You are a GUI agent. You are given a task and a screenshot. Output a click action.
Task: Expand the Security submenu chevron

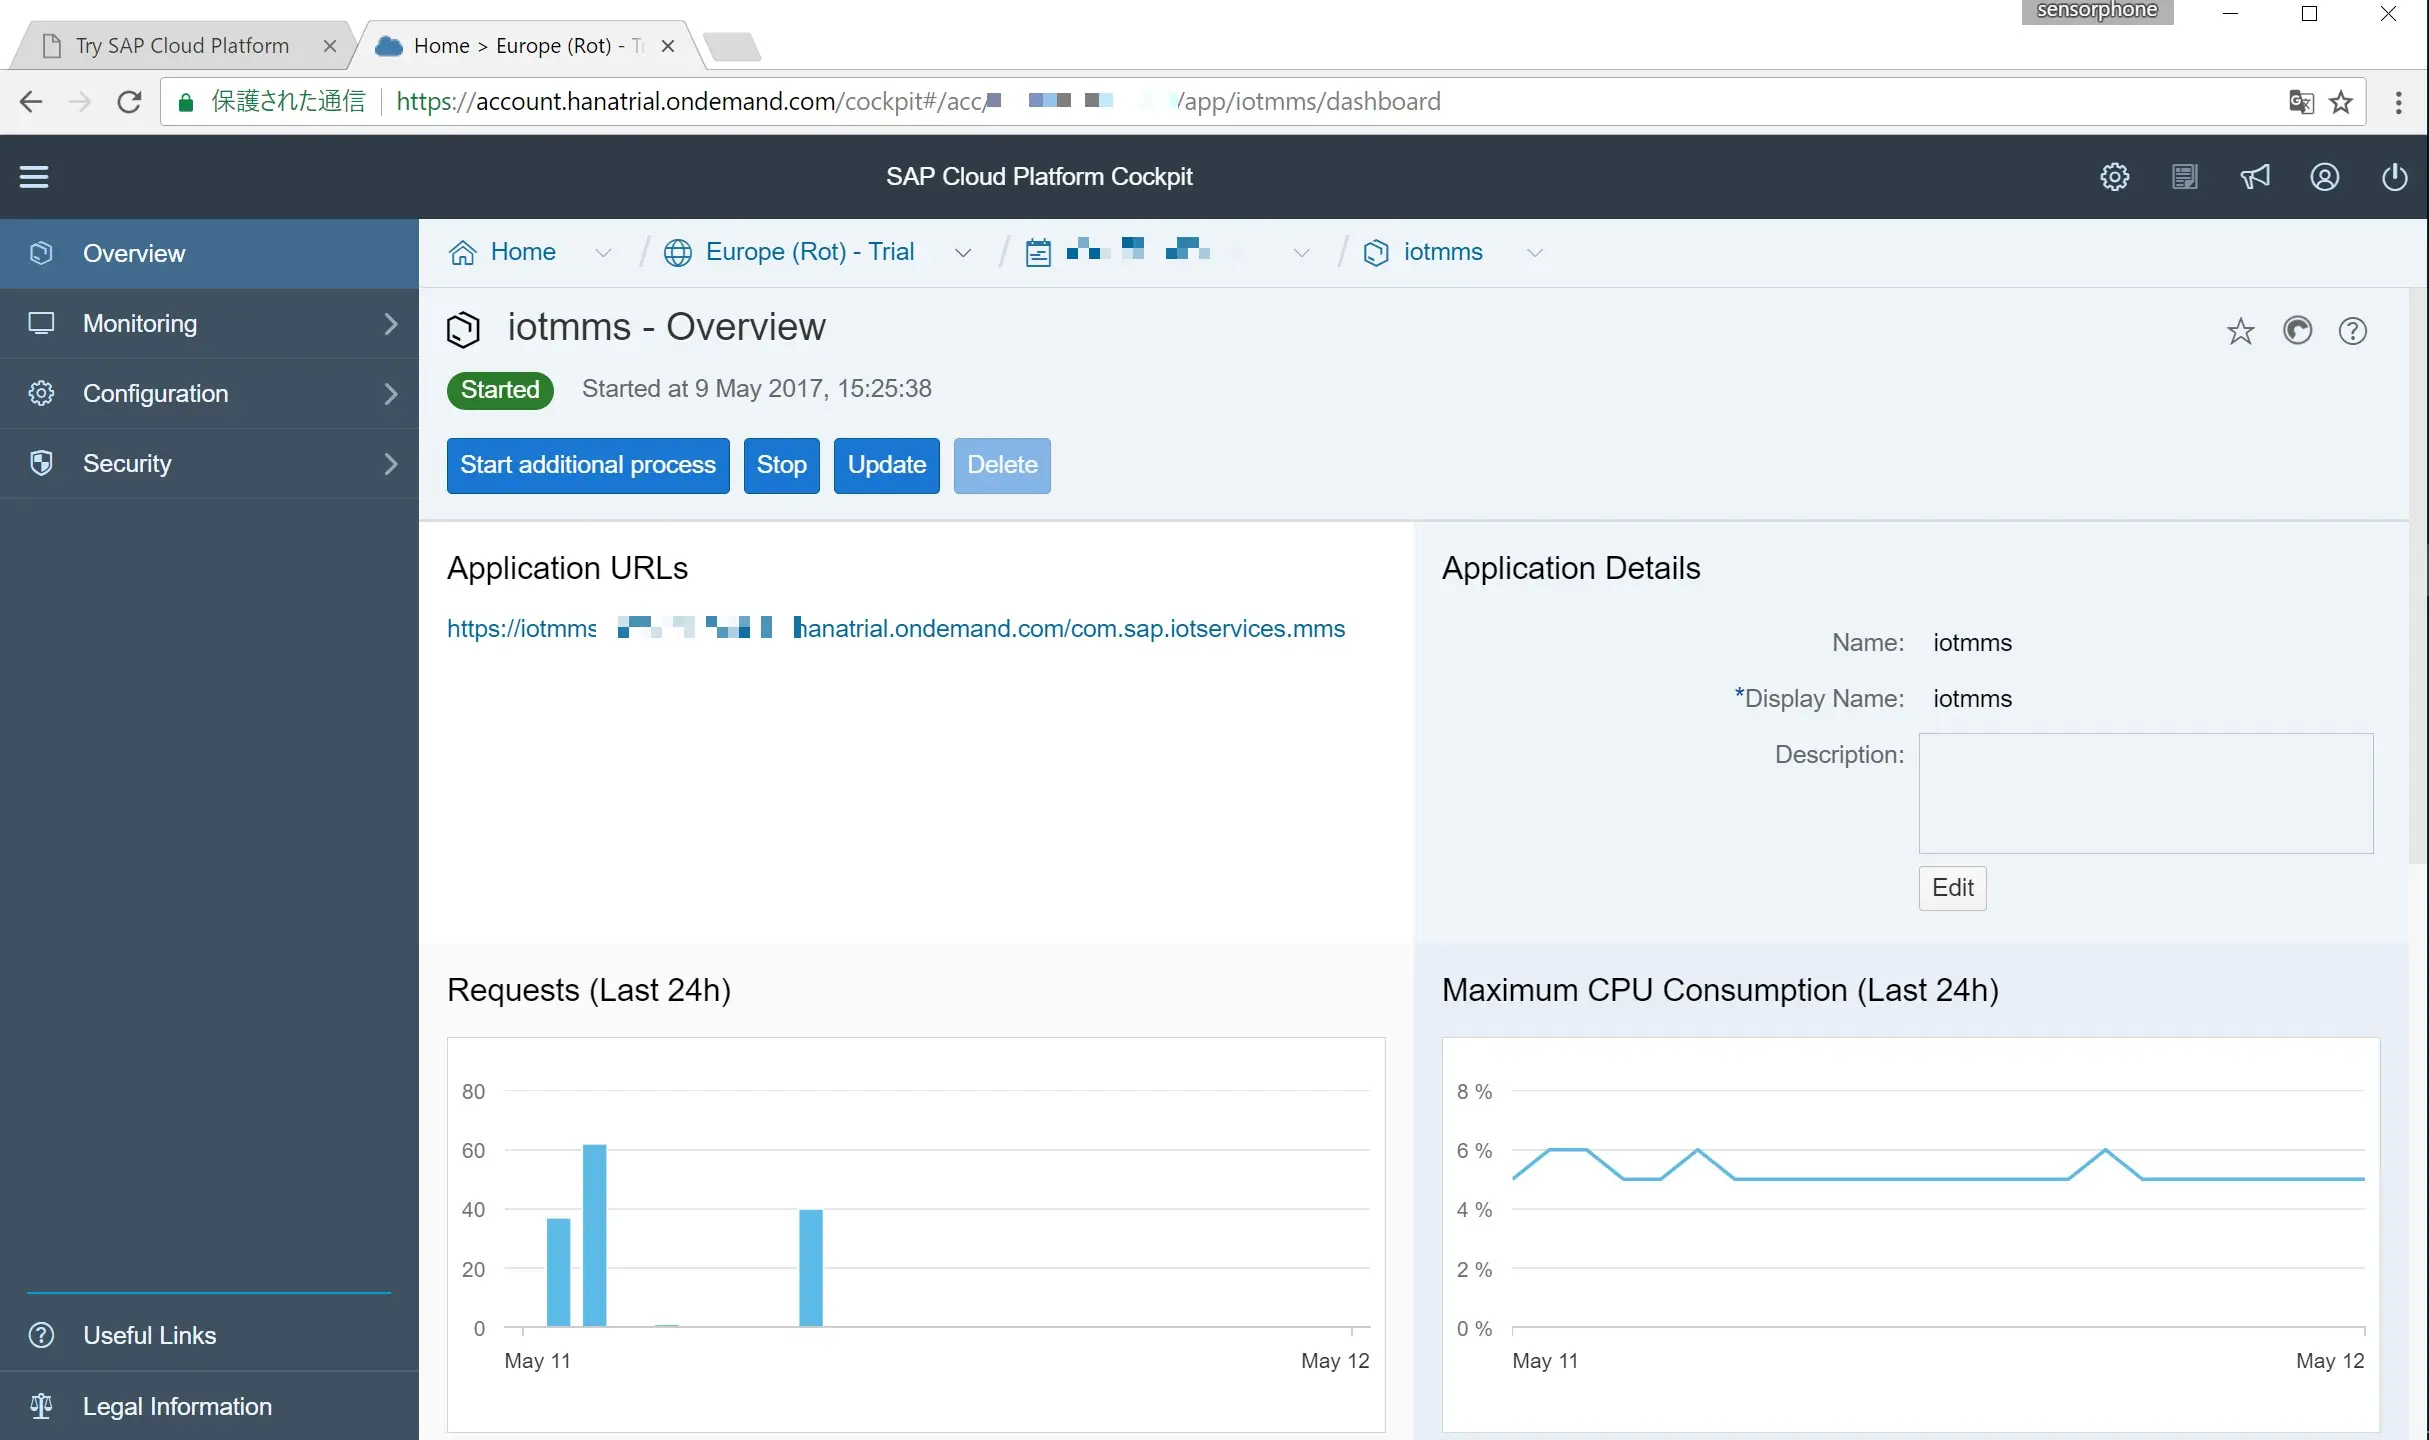(391, 464)
